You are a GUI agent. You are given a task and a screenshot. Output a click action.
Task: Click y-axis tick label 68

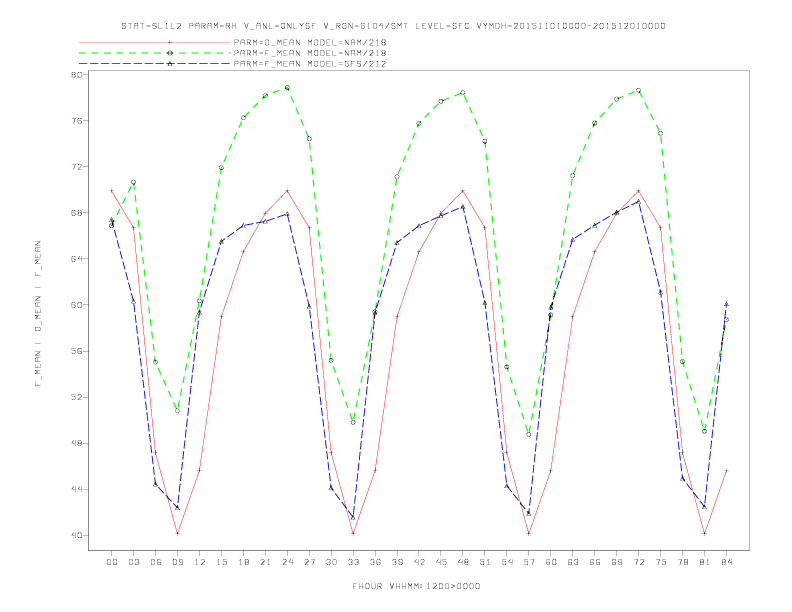(x=77, y=213)
